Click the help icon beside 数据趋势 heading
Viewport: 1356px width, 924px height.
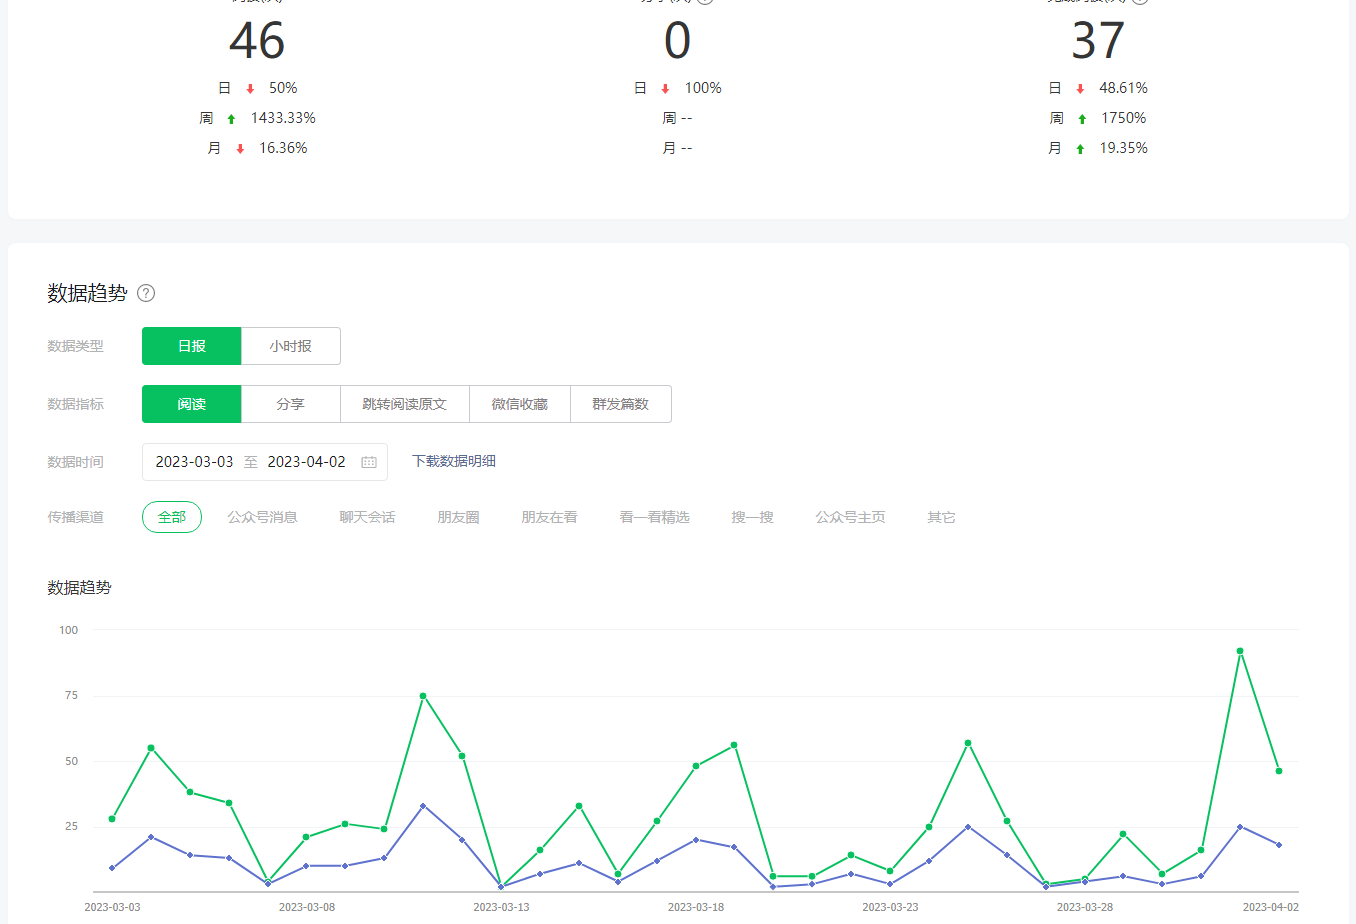click(146, 293)
